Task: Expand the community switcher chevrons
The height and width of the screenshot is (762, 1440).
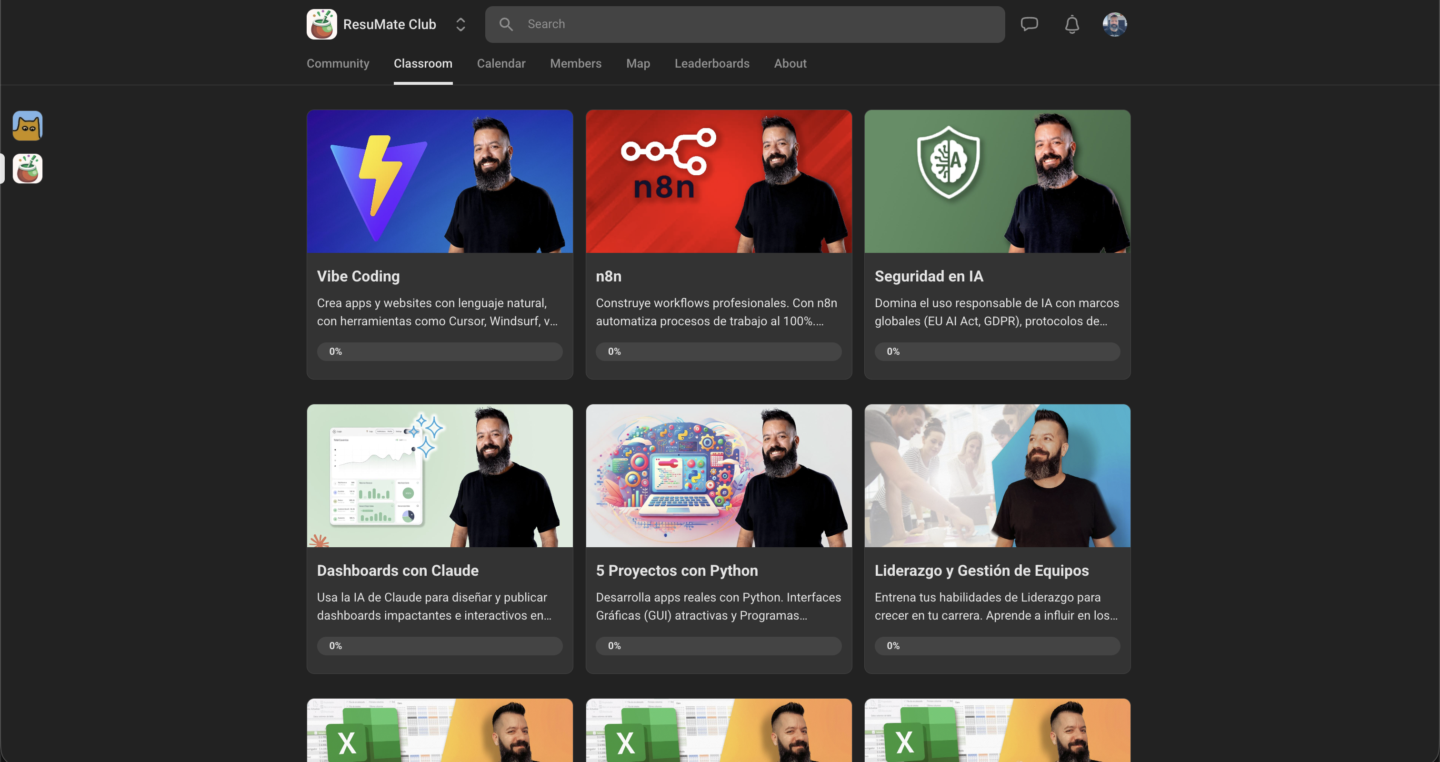Action: (460, 24)
